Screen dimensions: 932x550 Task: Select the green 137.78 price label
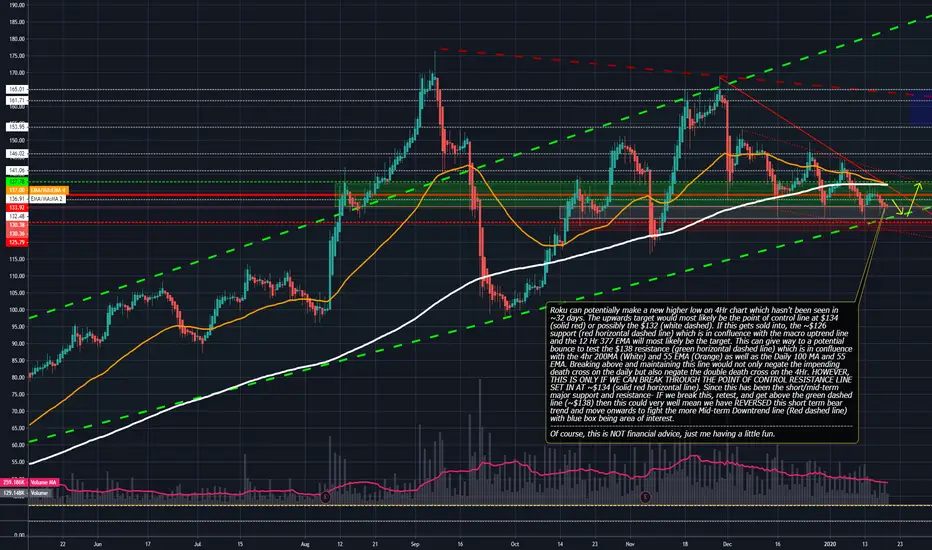coord(17,181)
